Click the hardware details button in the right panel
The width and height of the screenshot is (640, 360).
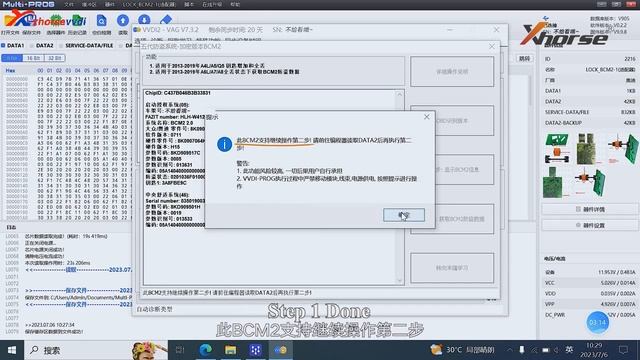tap(589, 209)
